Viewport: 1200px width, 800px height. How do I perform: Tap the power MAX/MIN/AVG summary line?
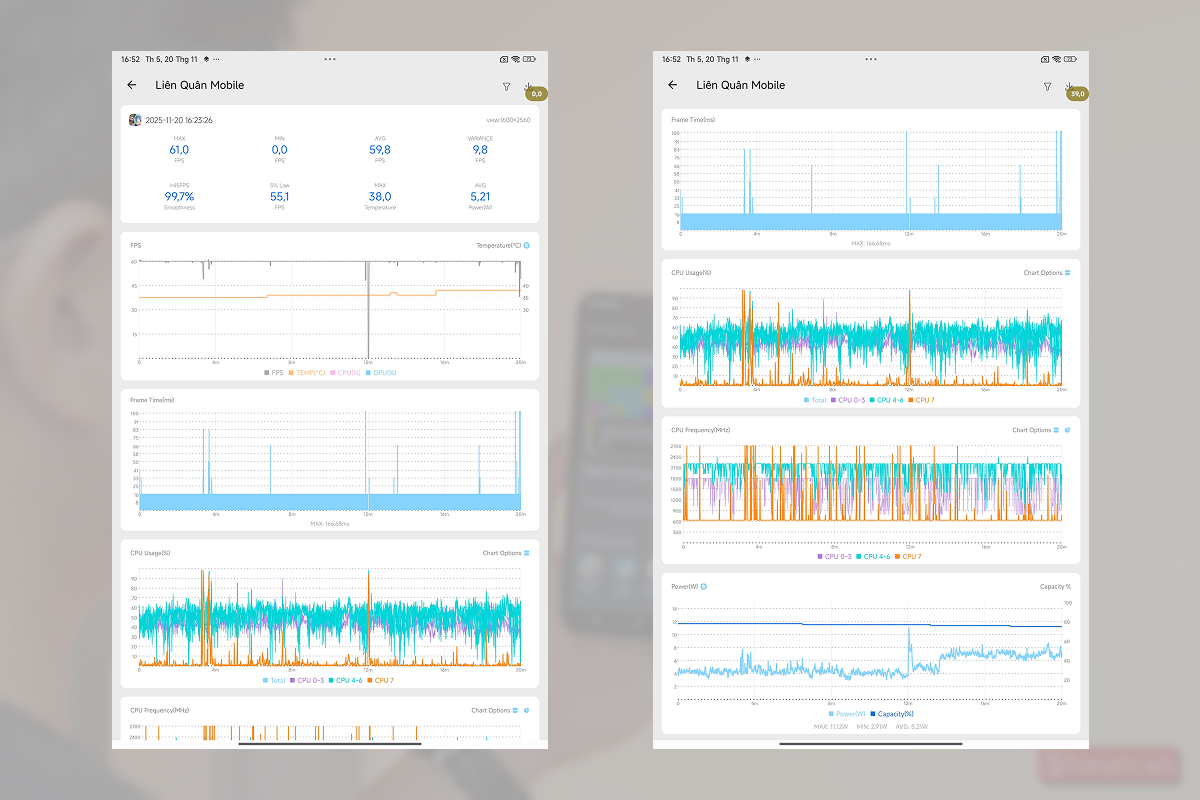point(871,726)
